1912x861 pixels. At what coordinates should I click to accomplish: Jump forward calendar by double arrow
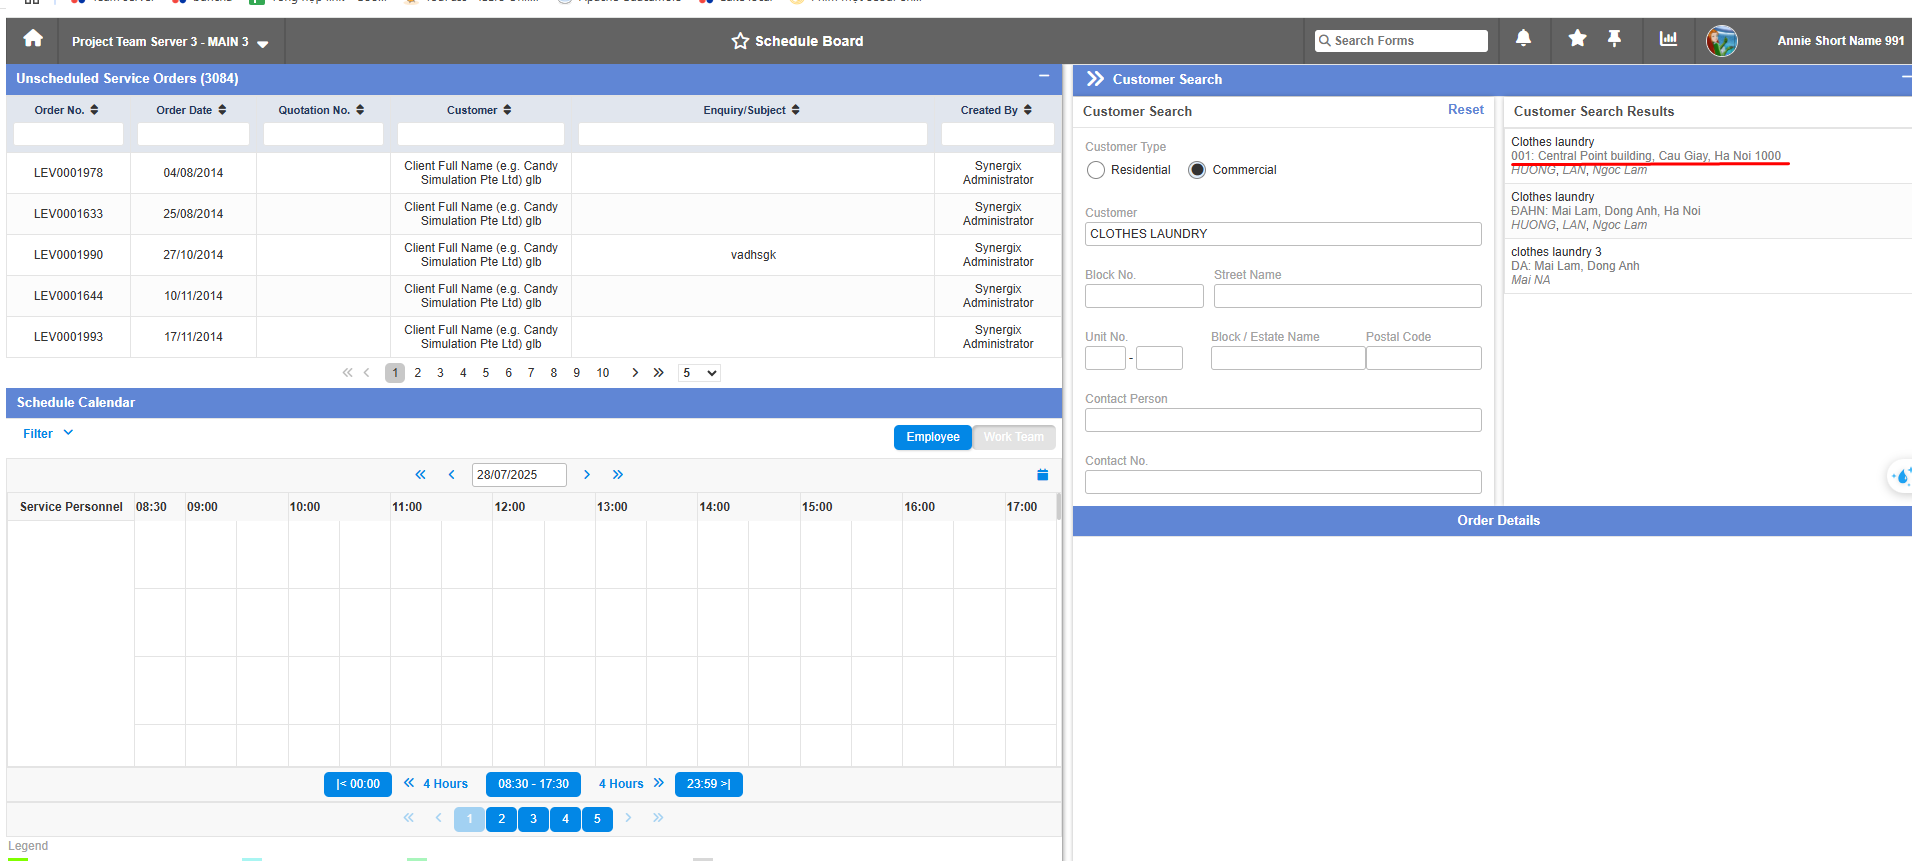click(618, 475)
